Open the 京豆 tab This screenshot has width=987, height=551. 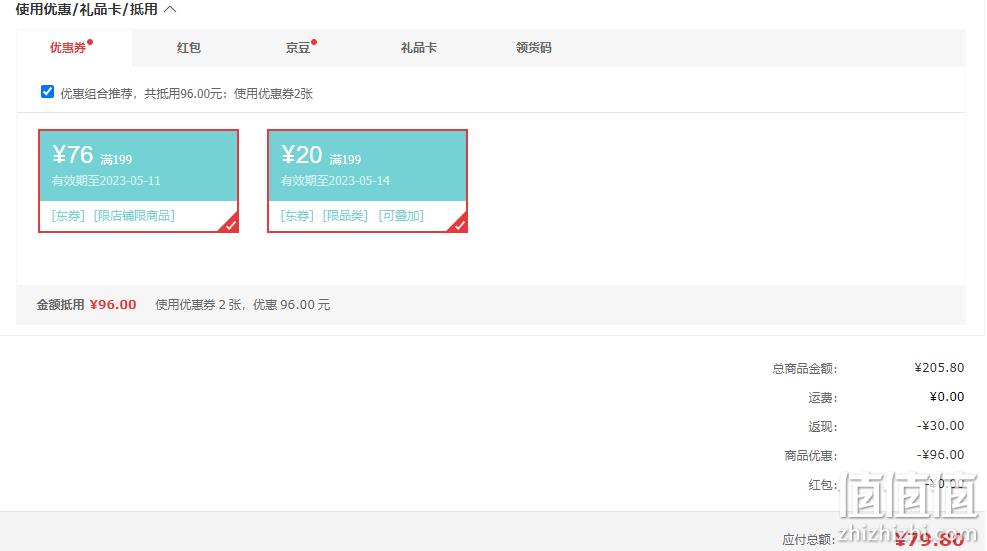[298, 48]
